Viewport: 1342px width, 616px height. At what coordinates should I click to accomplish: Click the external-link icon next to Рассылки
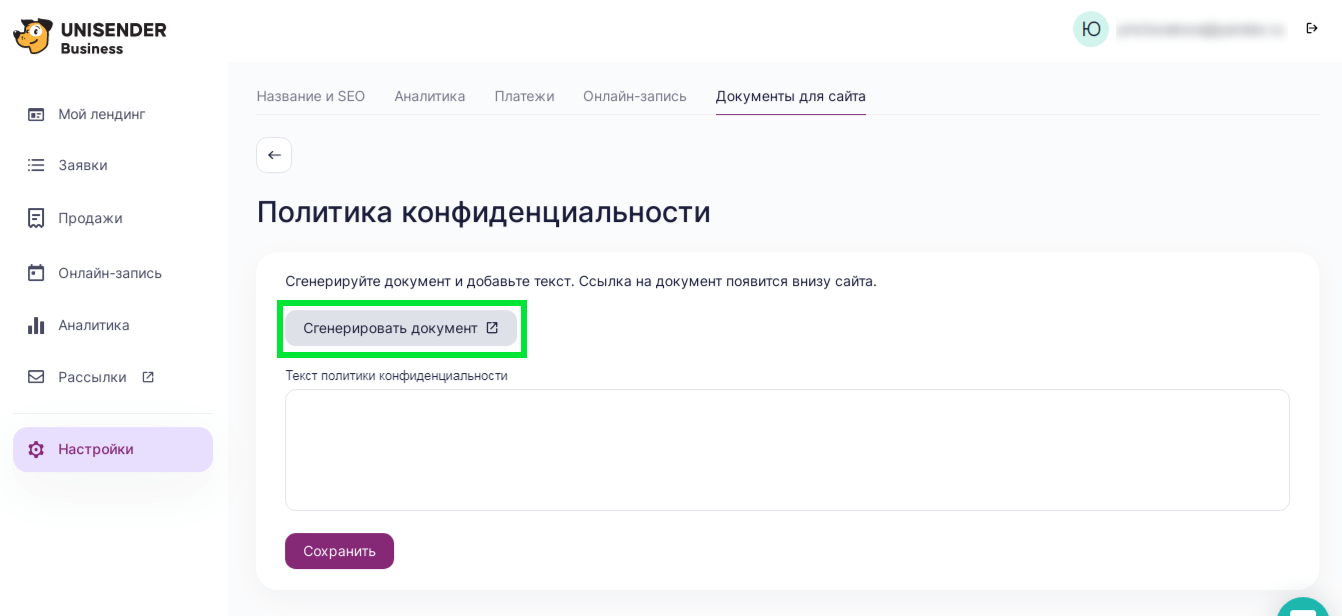148,377
